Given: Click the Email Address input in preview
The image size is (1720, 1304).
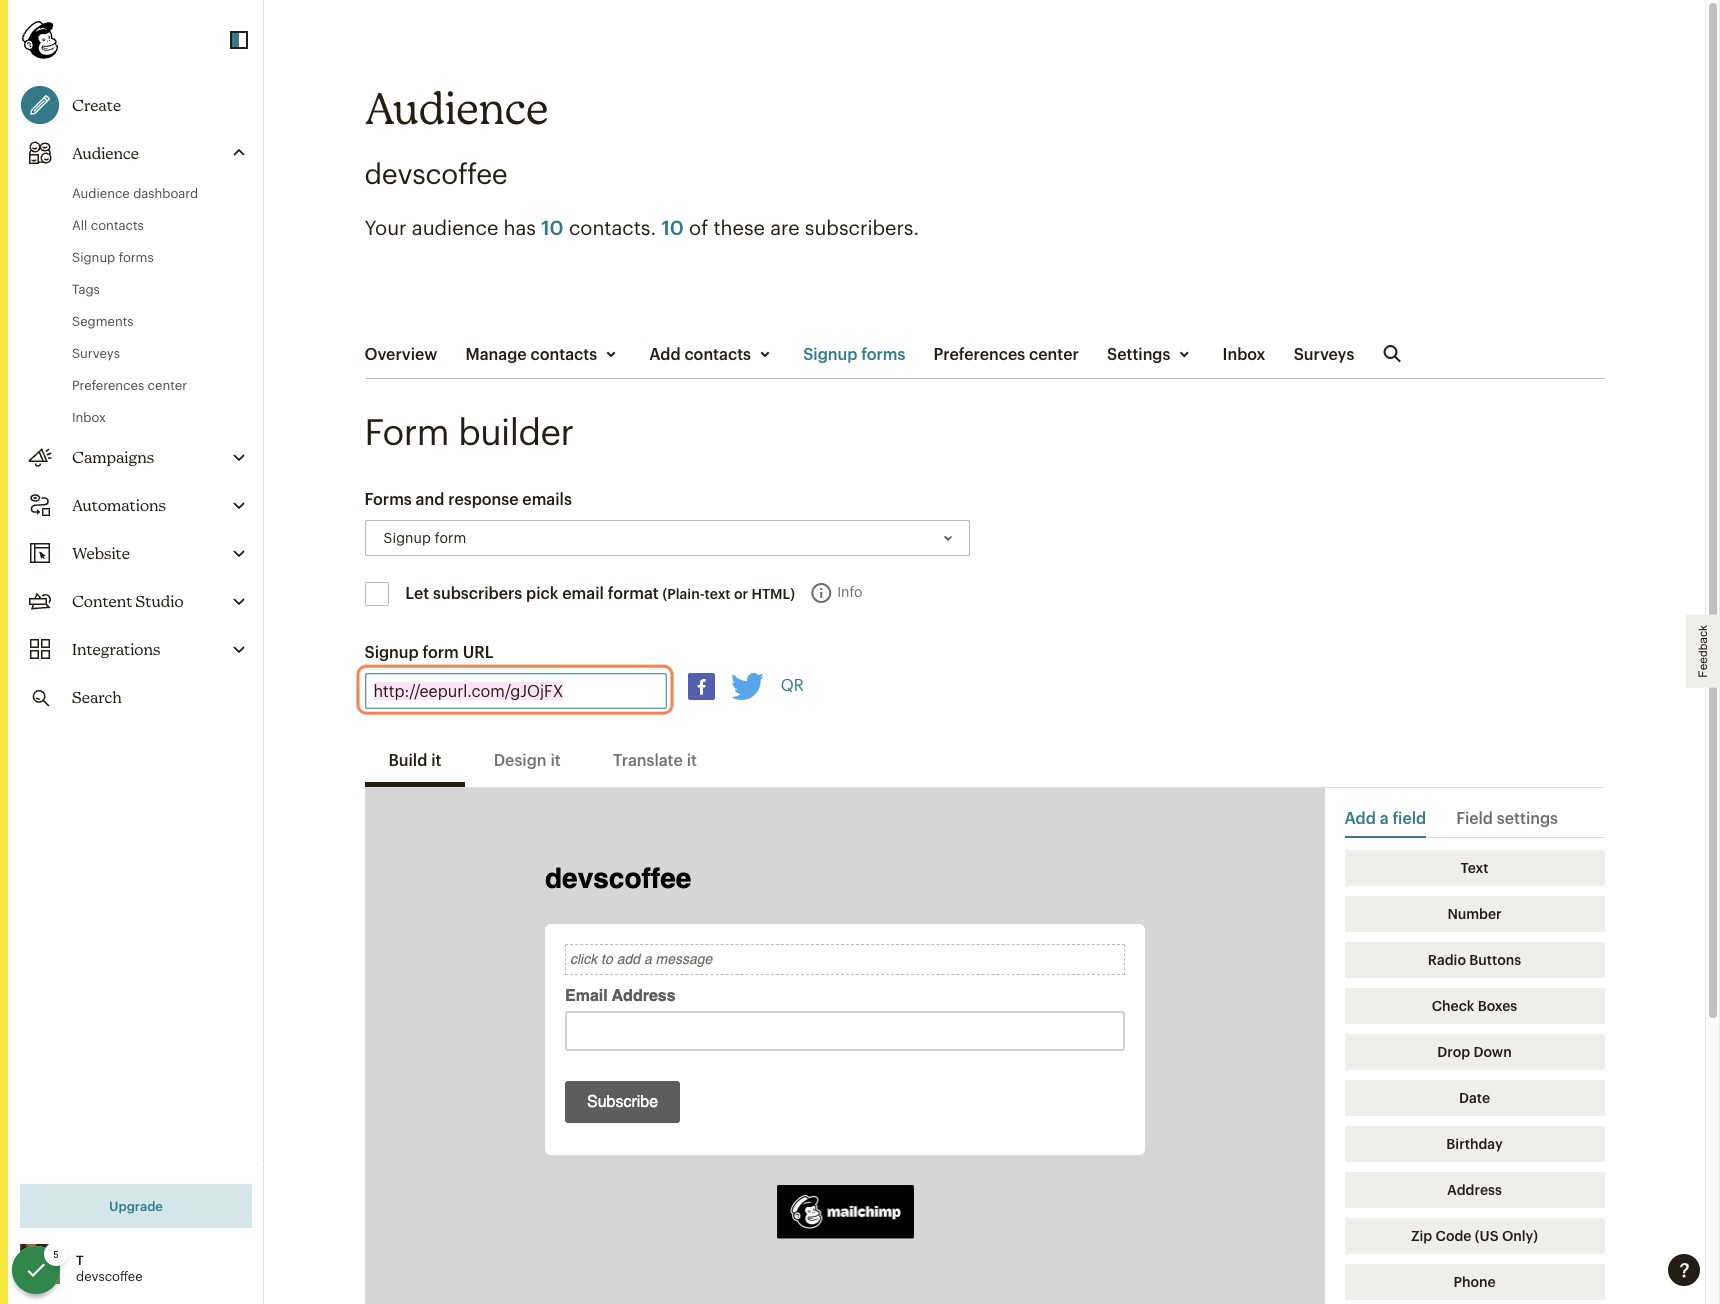Looking at the screenshot, I should pyautogui.click(x=845, y=1031).
